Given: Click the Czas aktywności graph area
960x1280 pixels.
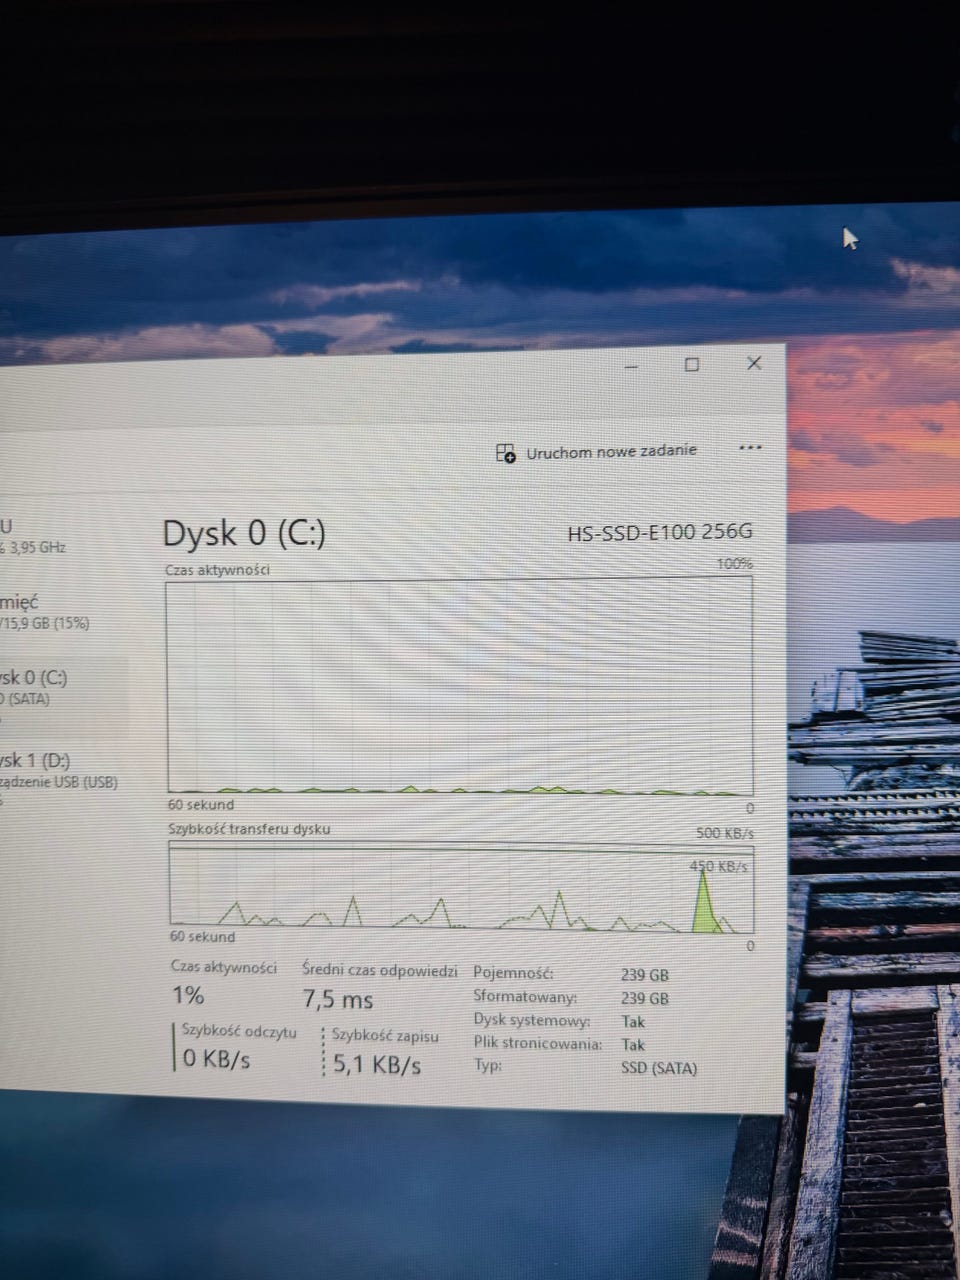Looking at the screenshot, I should 459,687.
